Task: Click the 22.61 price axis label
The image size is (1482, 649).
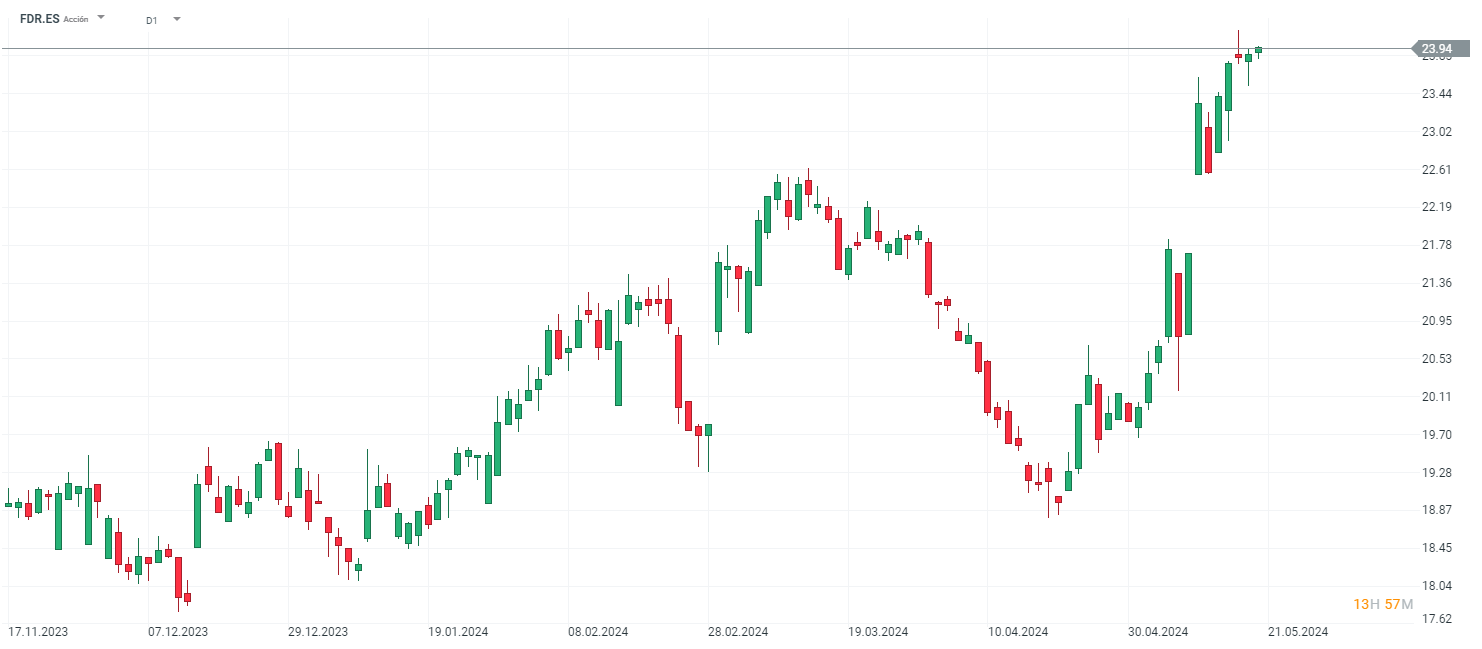Action: [x=1436, y=170]
